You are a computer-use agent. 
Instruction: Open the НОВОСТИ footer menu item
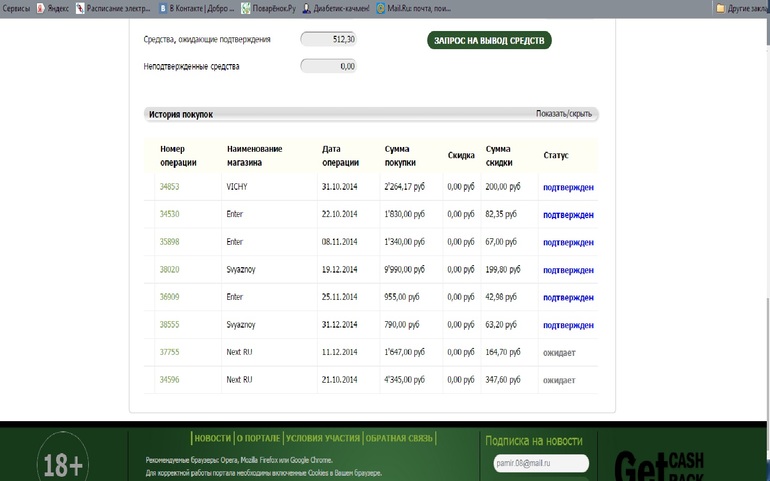point(212,438)
